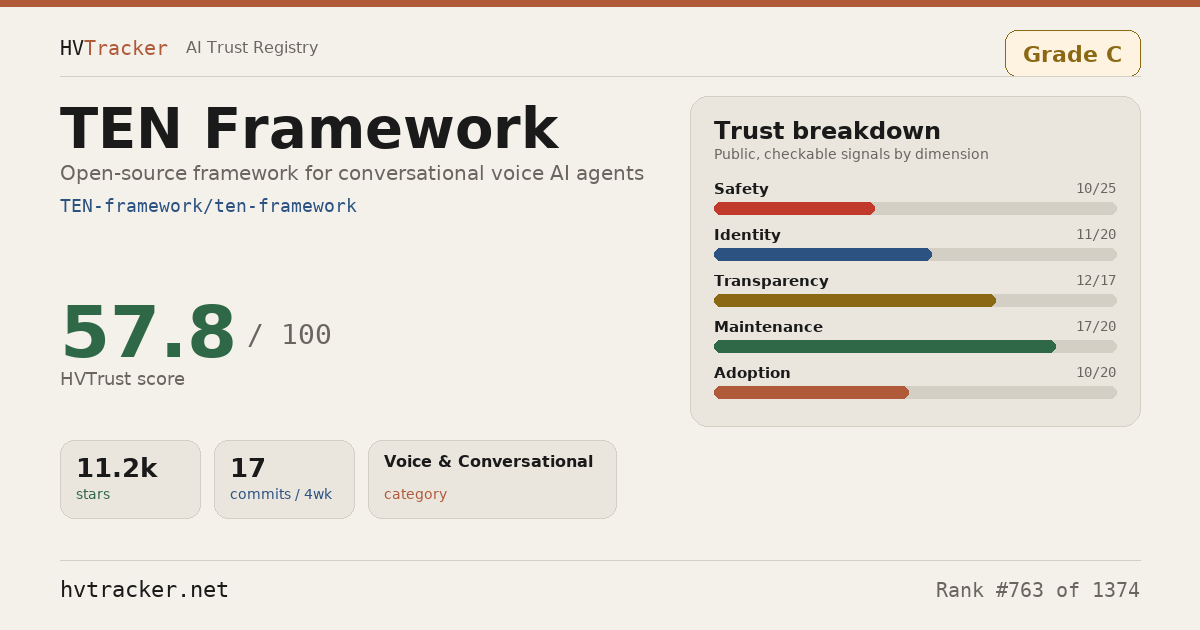Click the 10/20 Adoption score
This screenshot has height=630, width=1200.
1096,373
